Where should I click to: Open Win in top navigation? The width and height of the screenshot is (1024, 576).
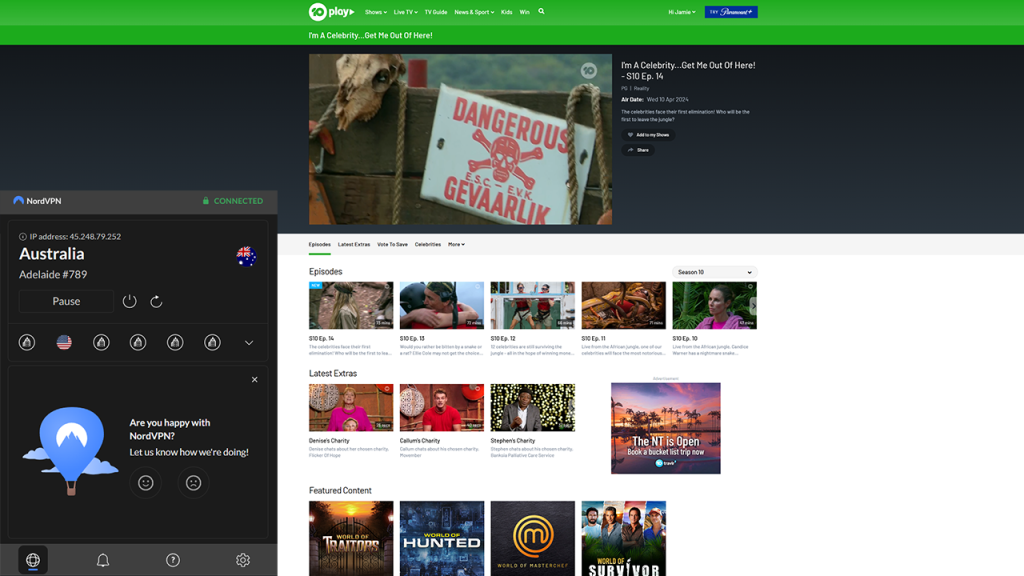click(x=524, y=12)
